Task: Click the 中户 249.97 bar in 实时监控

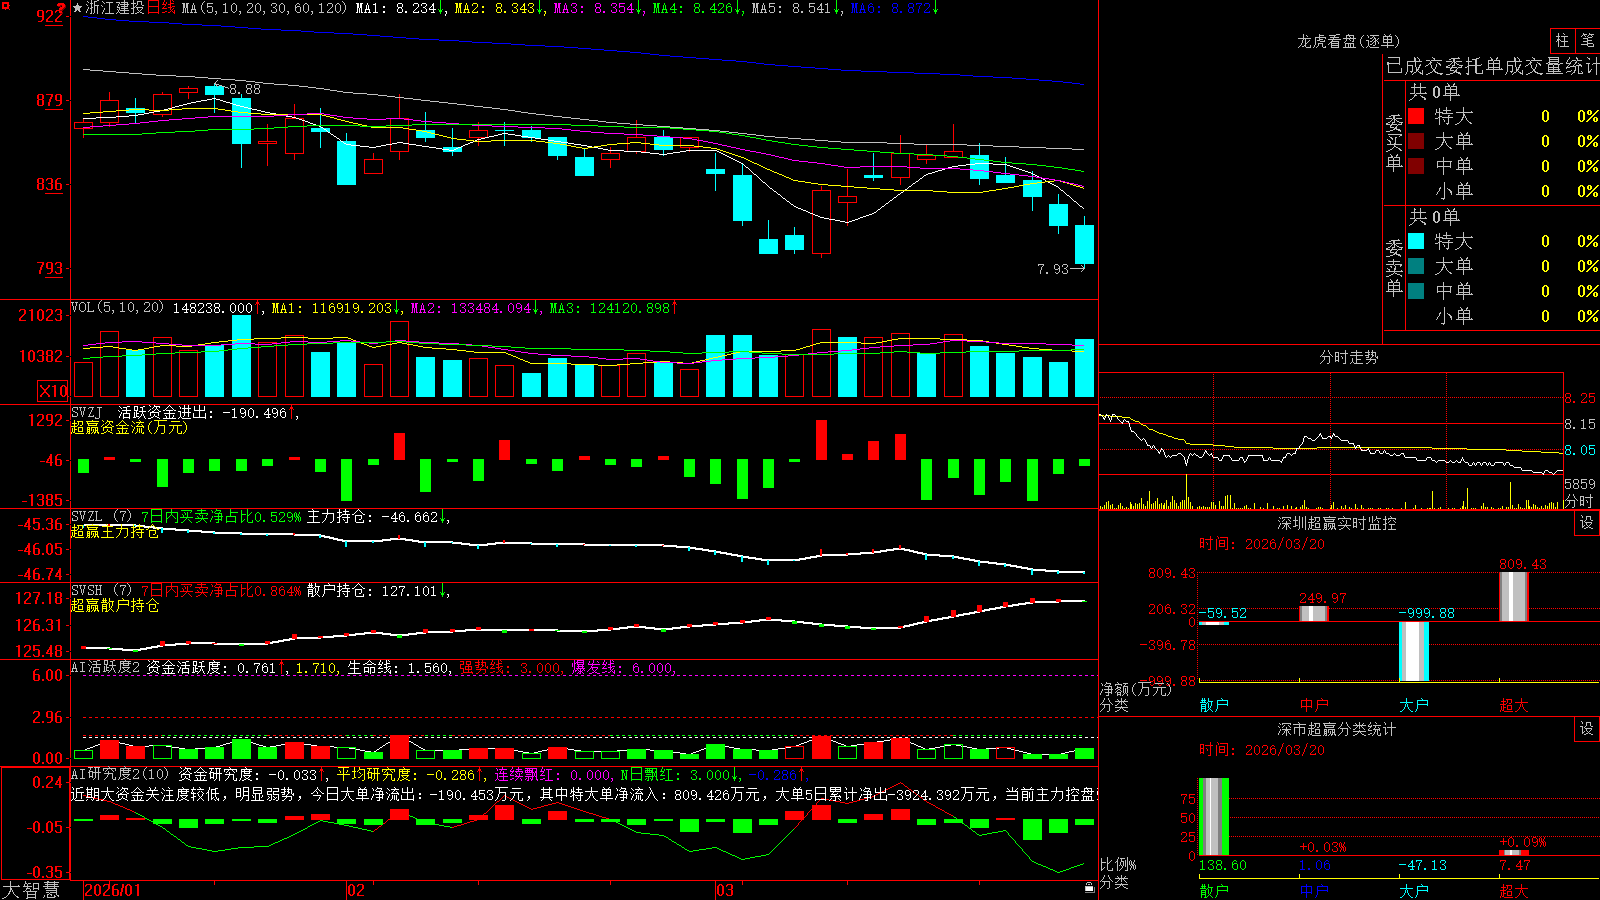Action: 1314,613
